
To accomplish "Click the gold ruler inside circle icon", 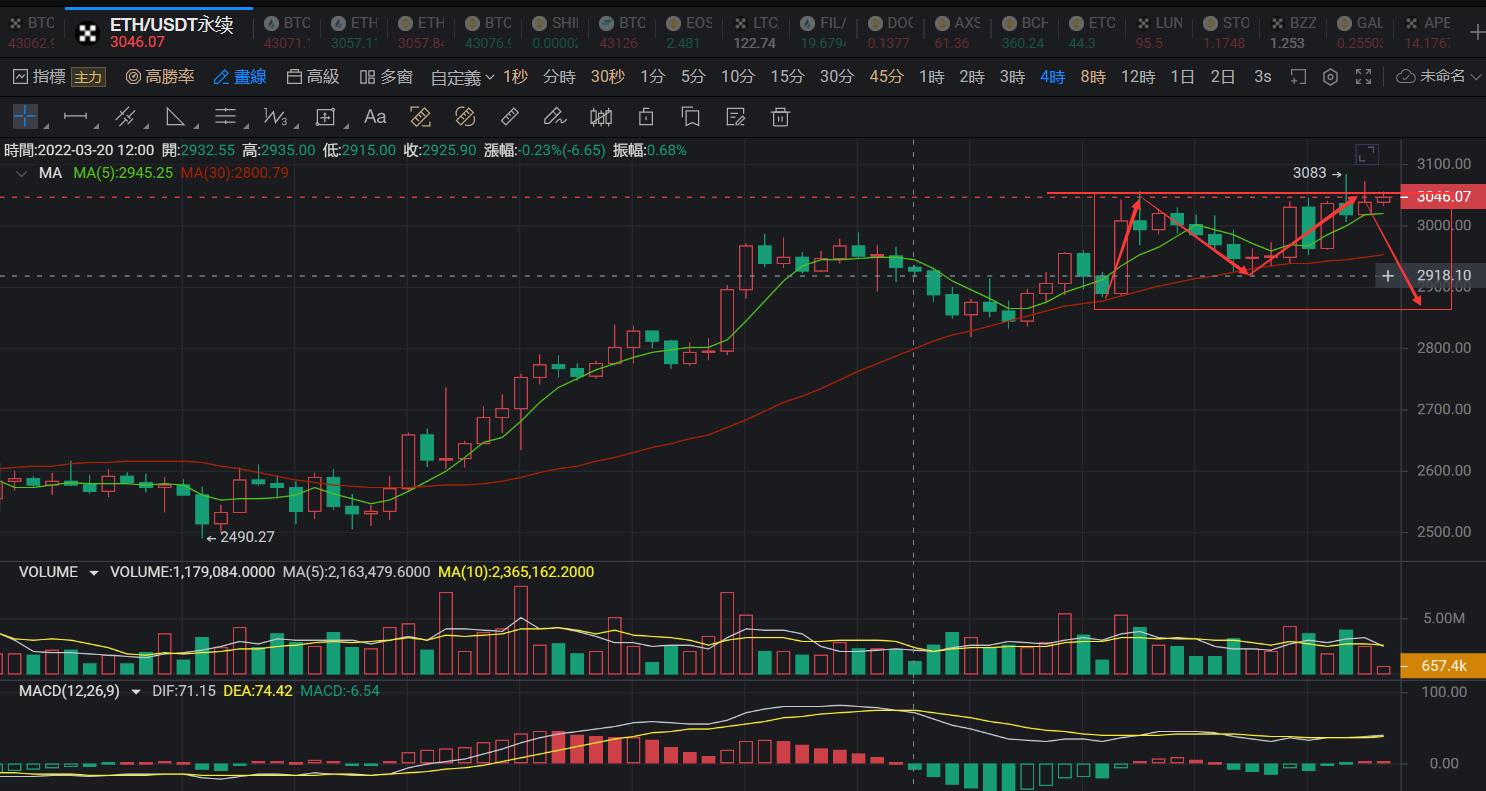I will (464, 117).
